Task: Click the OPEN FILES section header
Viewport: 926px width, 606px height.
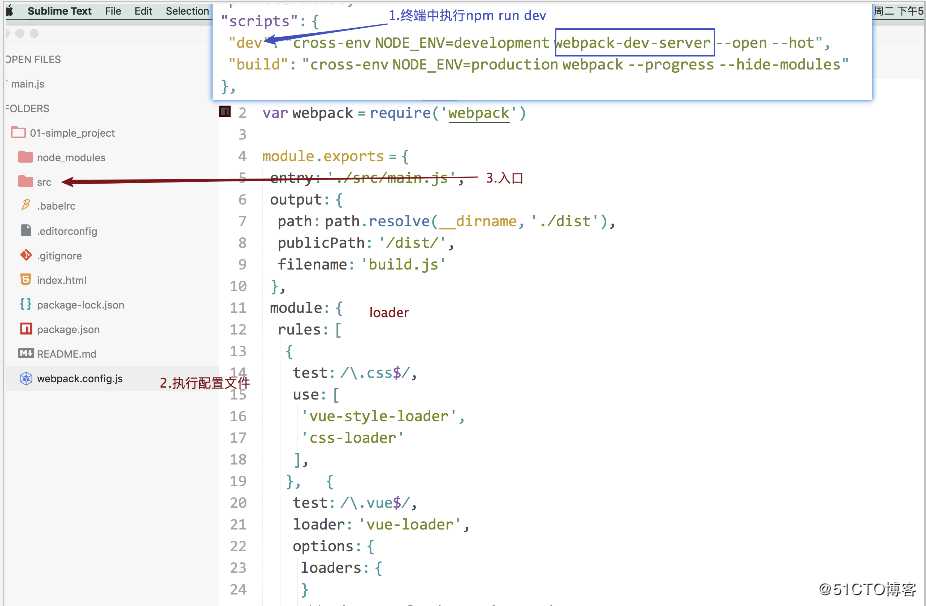Action: tap(32, 60)
